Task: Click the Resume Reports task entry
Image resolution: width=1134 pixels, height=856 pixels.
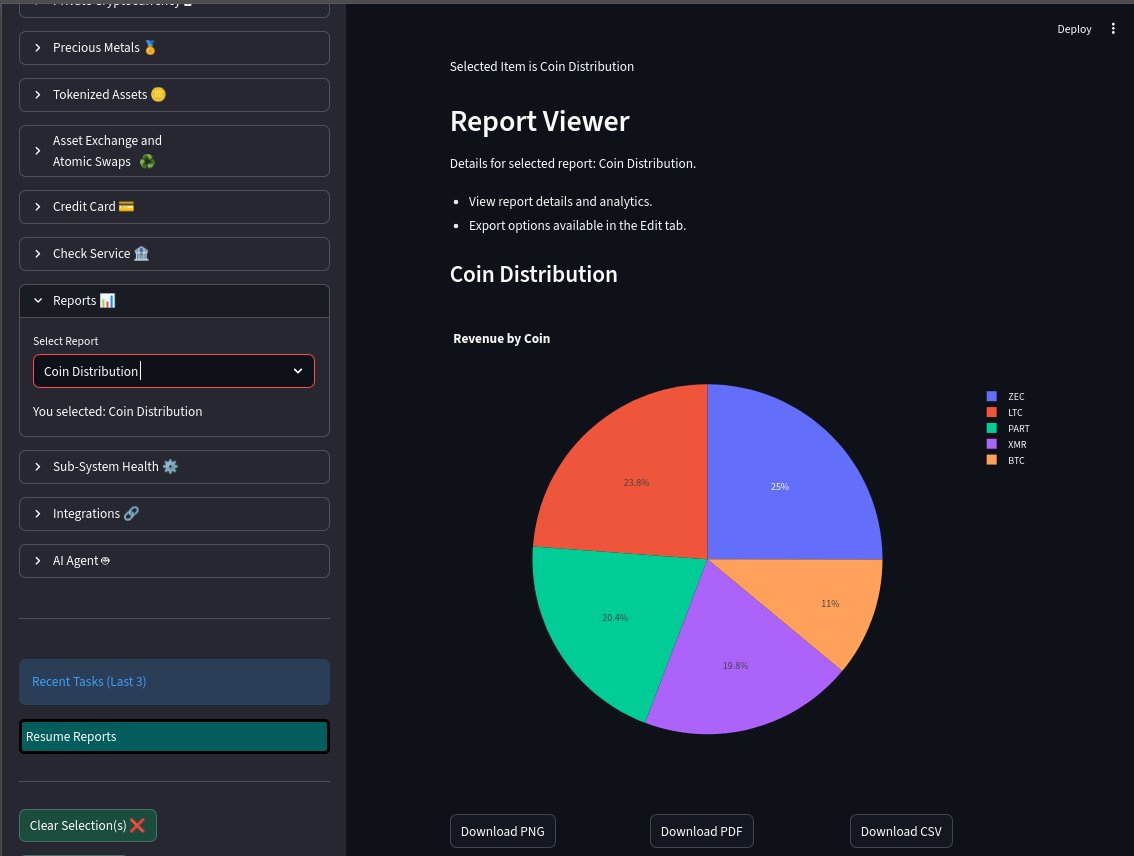Action: click(174, 736)
